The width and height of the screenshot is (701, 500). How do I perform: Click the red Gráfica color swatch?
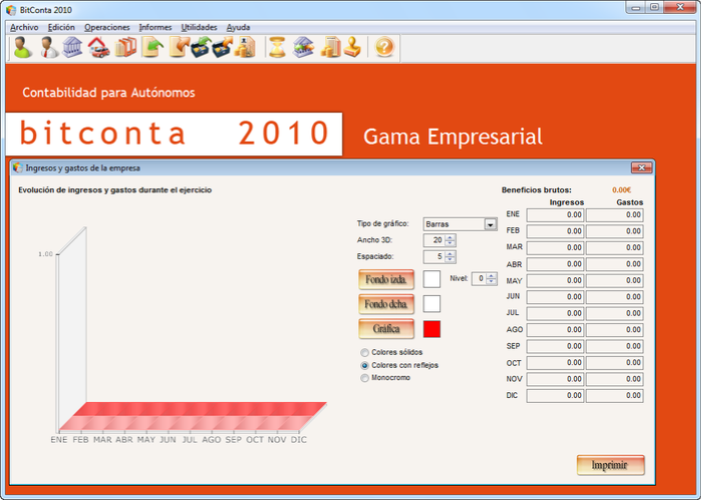click(x=432, y=329)
